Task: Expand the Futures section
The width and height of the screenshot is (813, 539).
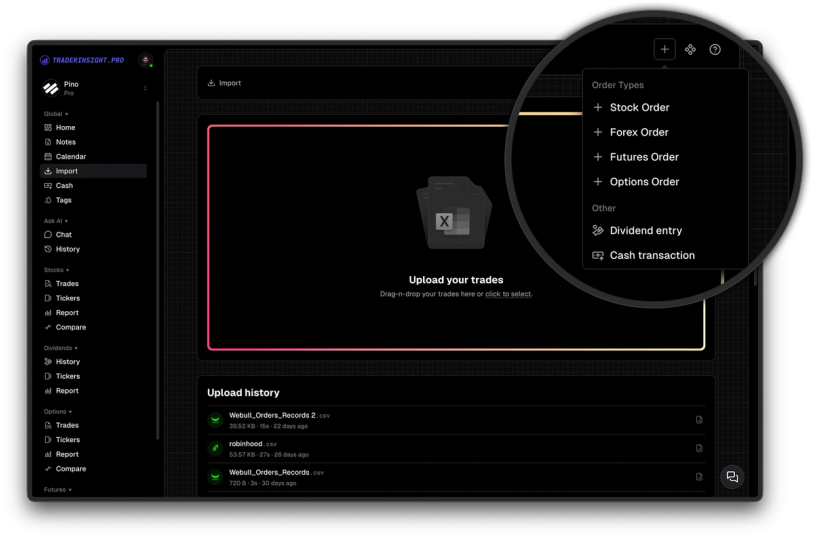Action: (58, 490)
